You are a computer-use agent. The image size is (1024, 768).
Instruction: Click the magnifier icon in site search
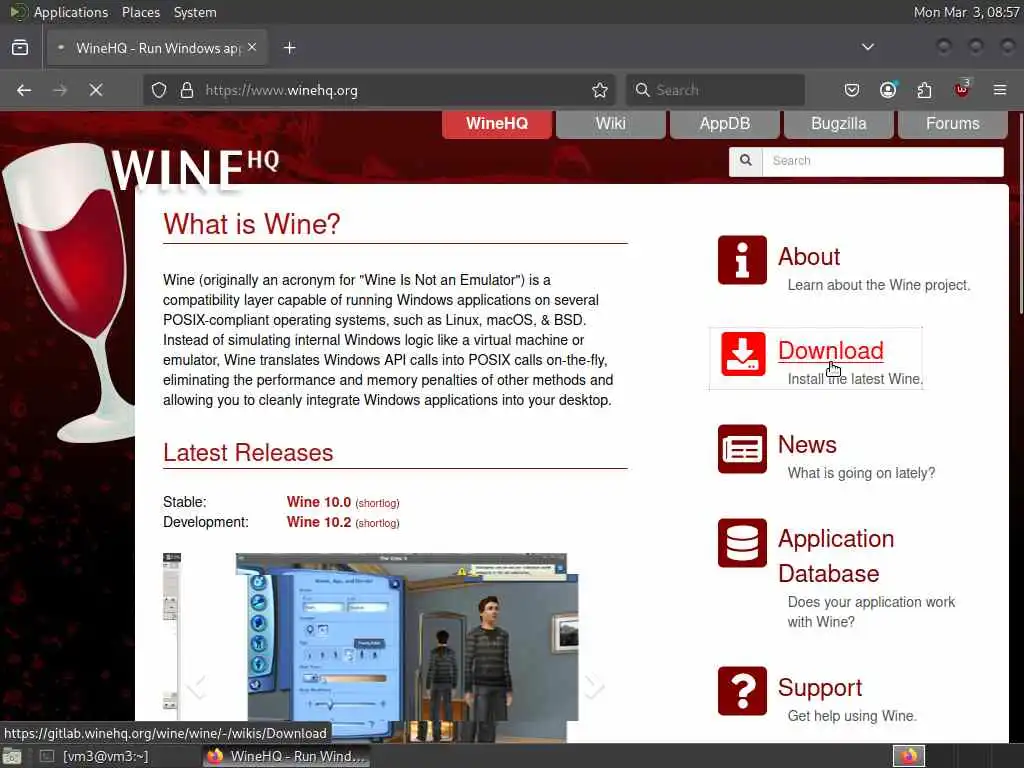click(746, 161)
